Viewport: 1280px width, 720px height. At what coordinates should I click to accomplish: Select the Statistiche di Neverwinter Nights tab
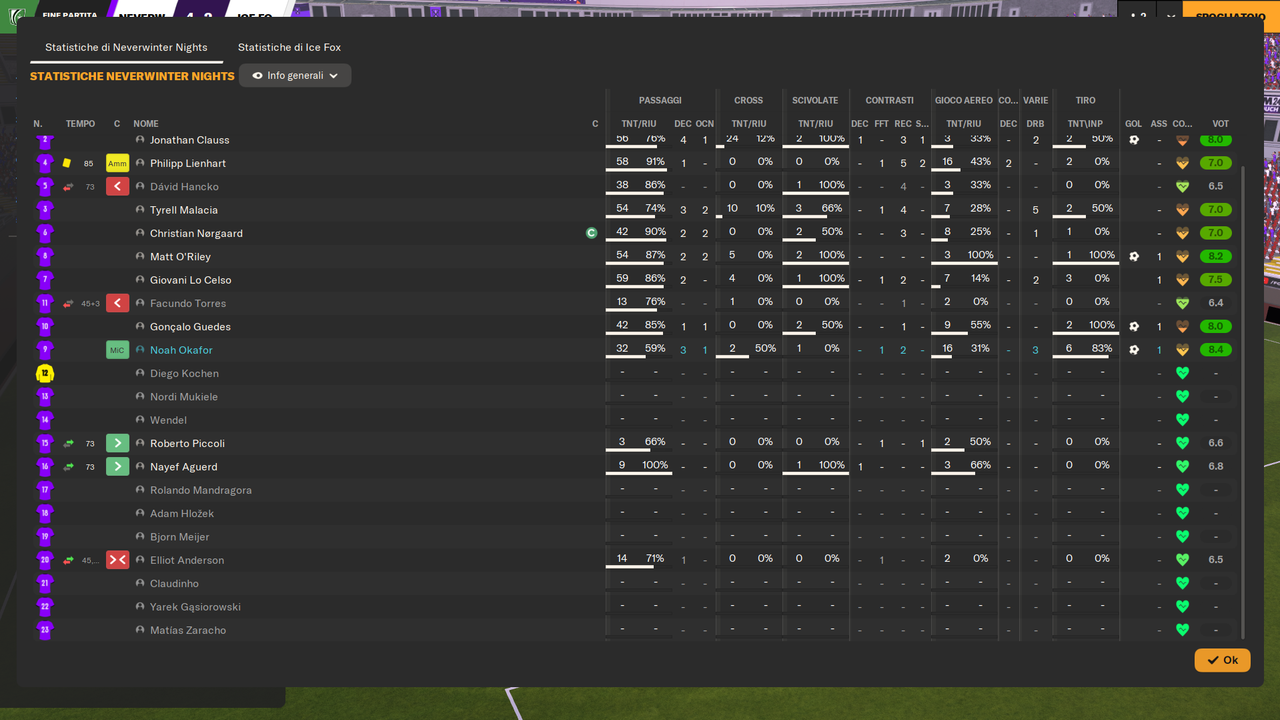click(x=126, y=47)
